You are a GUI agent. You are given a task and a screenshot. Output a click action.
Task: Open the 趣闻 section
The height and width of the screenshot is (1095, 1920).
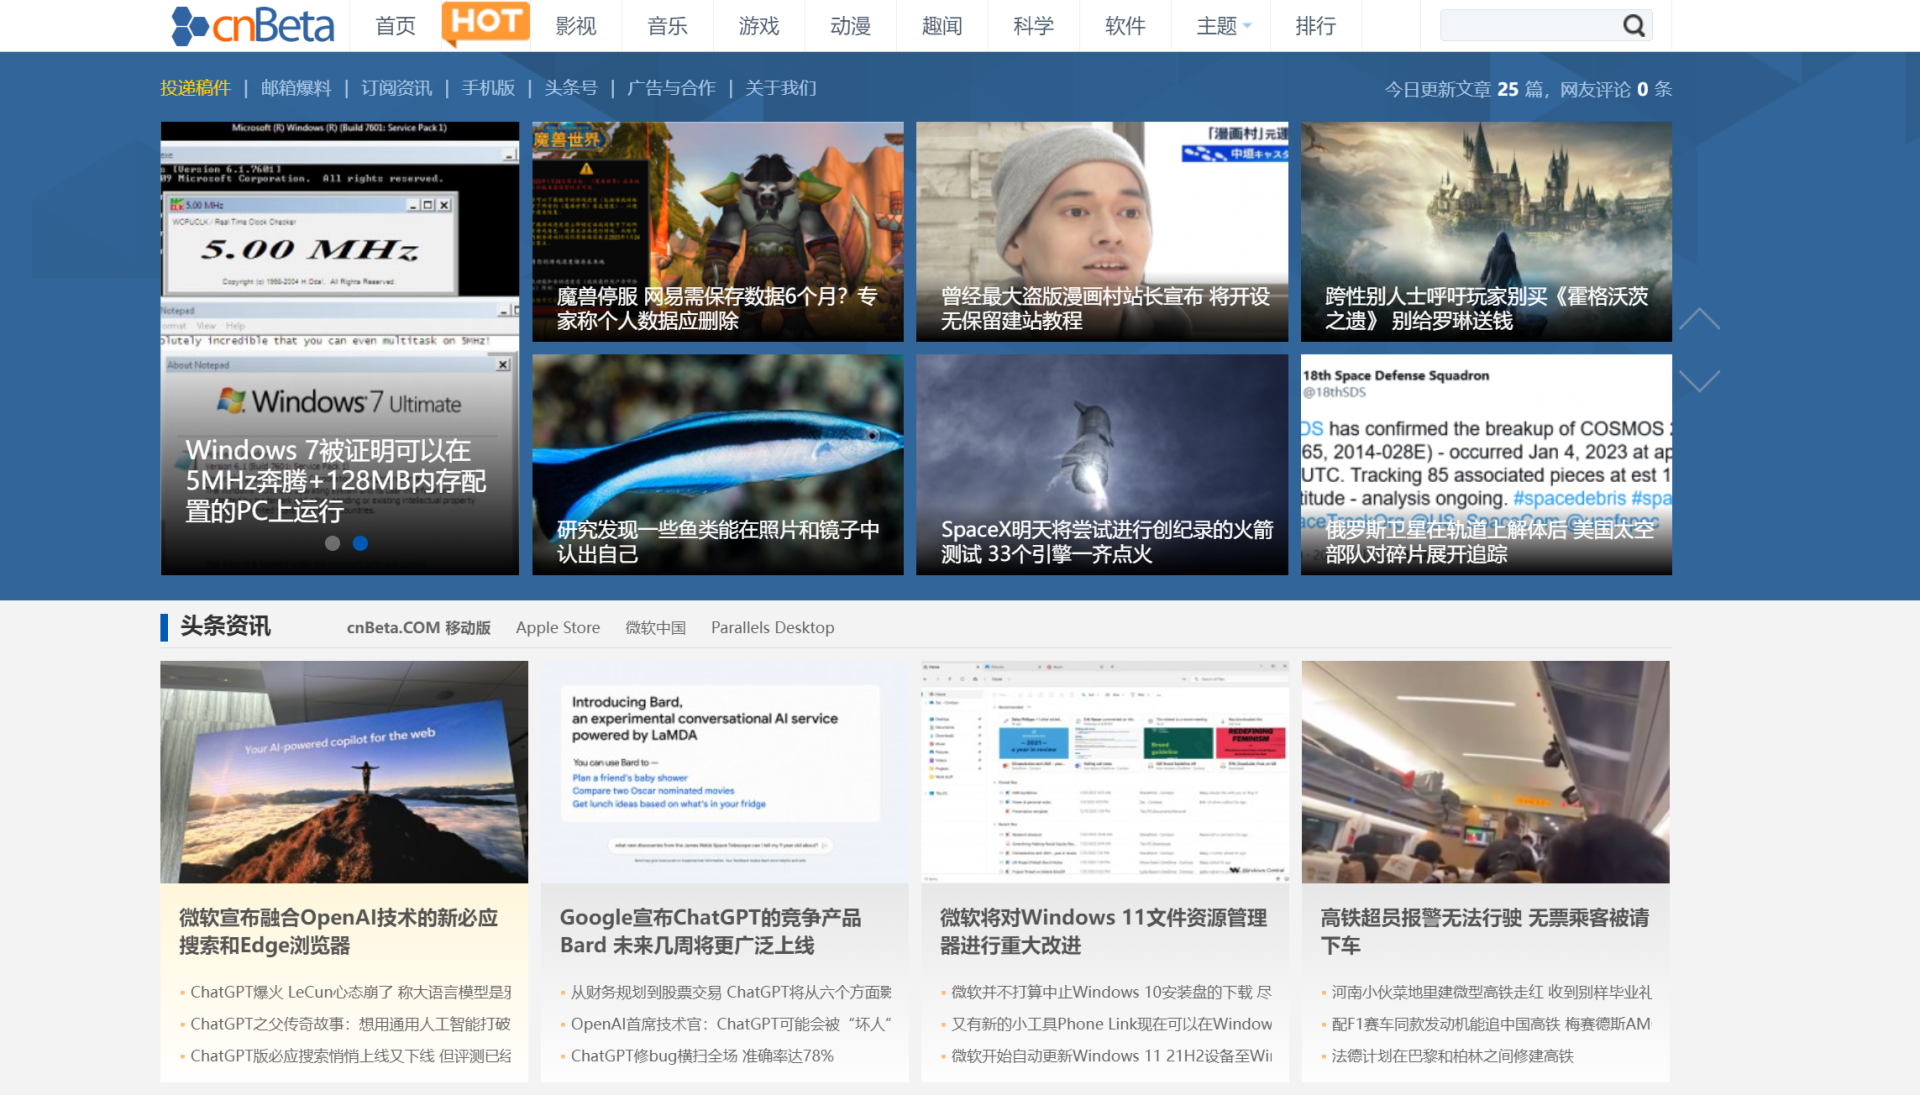(942, 26)
